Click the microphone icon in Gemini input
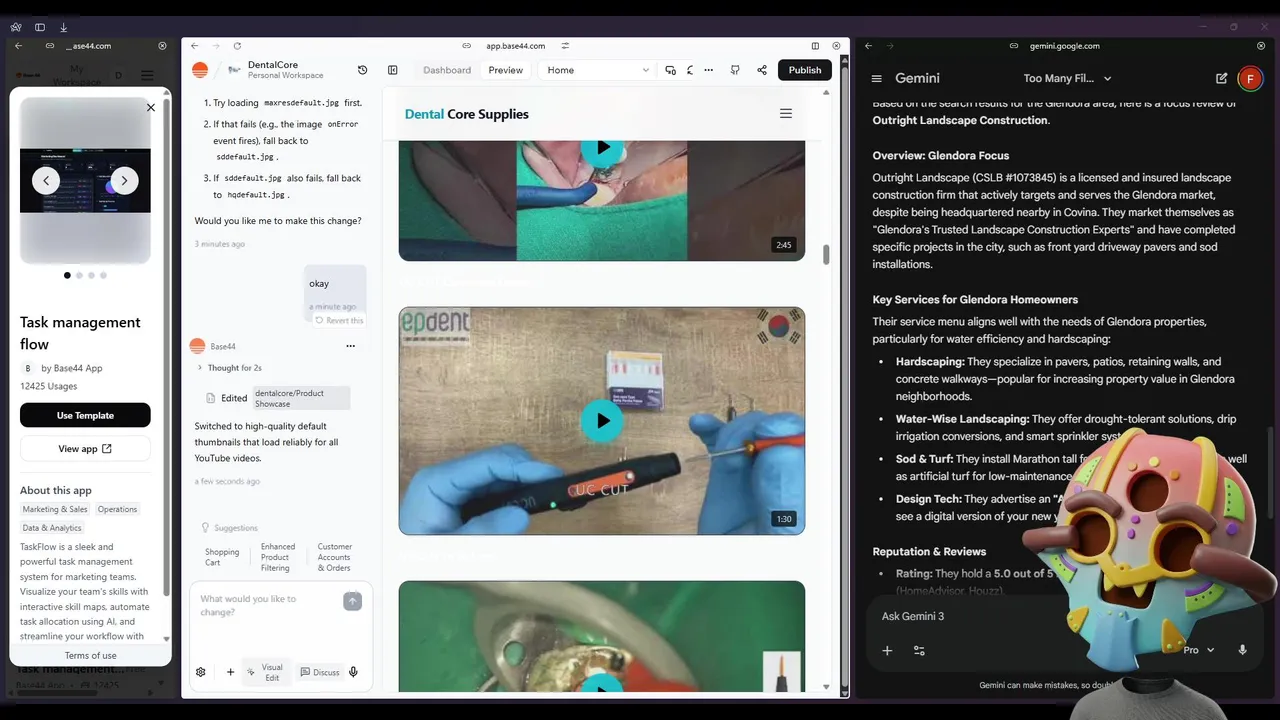The image size is (1280, 720). pos(1242,650)
